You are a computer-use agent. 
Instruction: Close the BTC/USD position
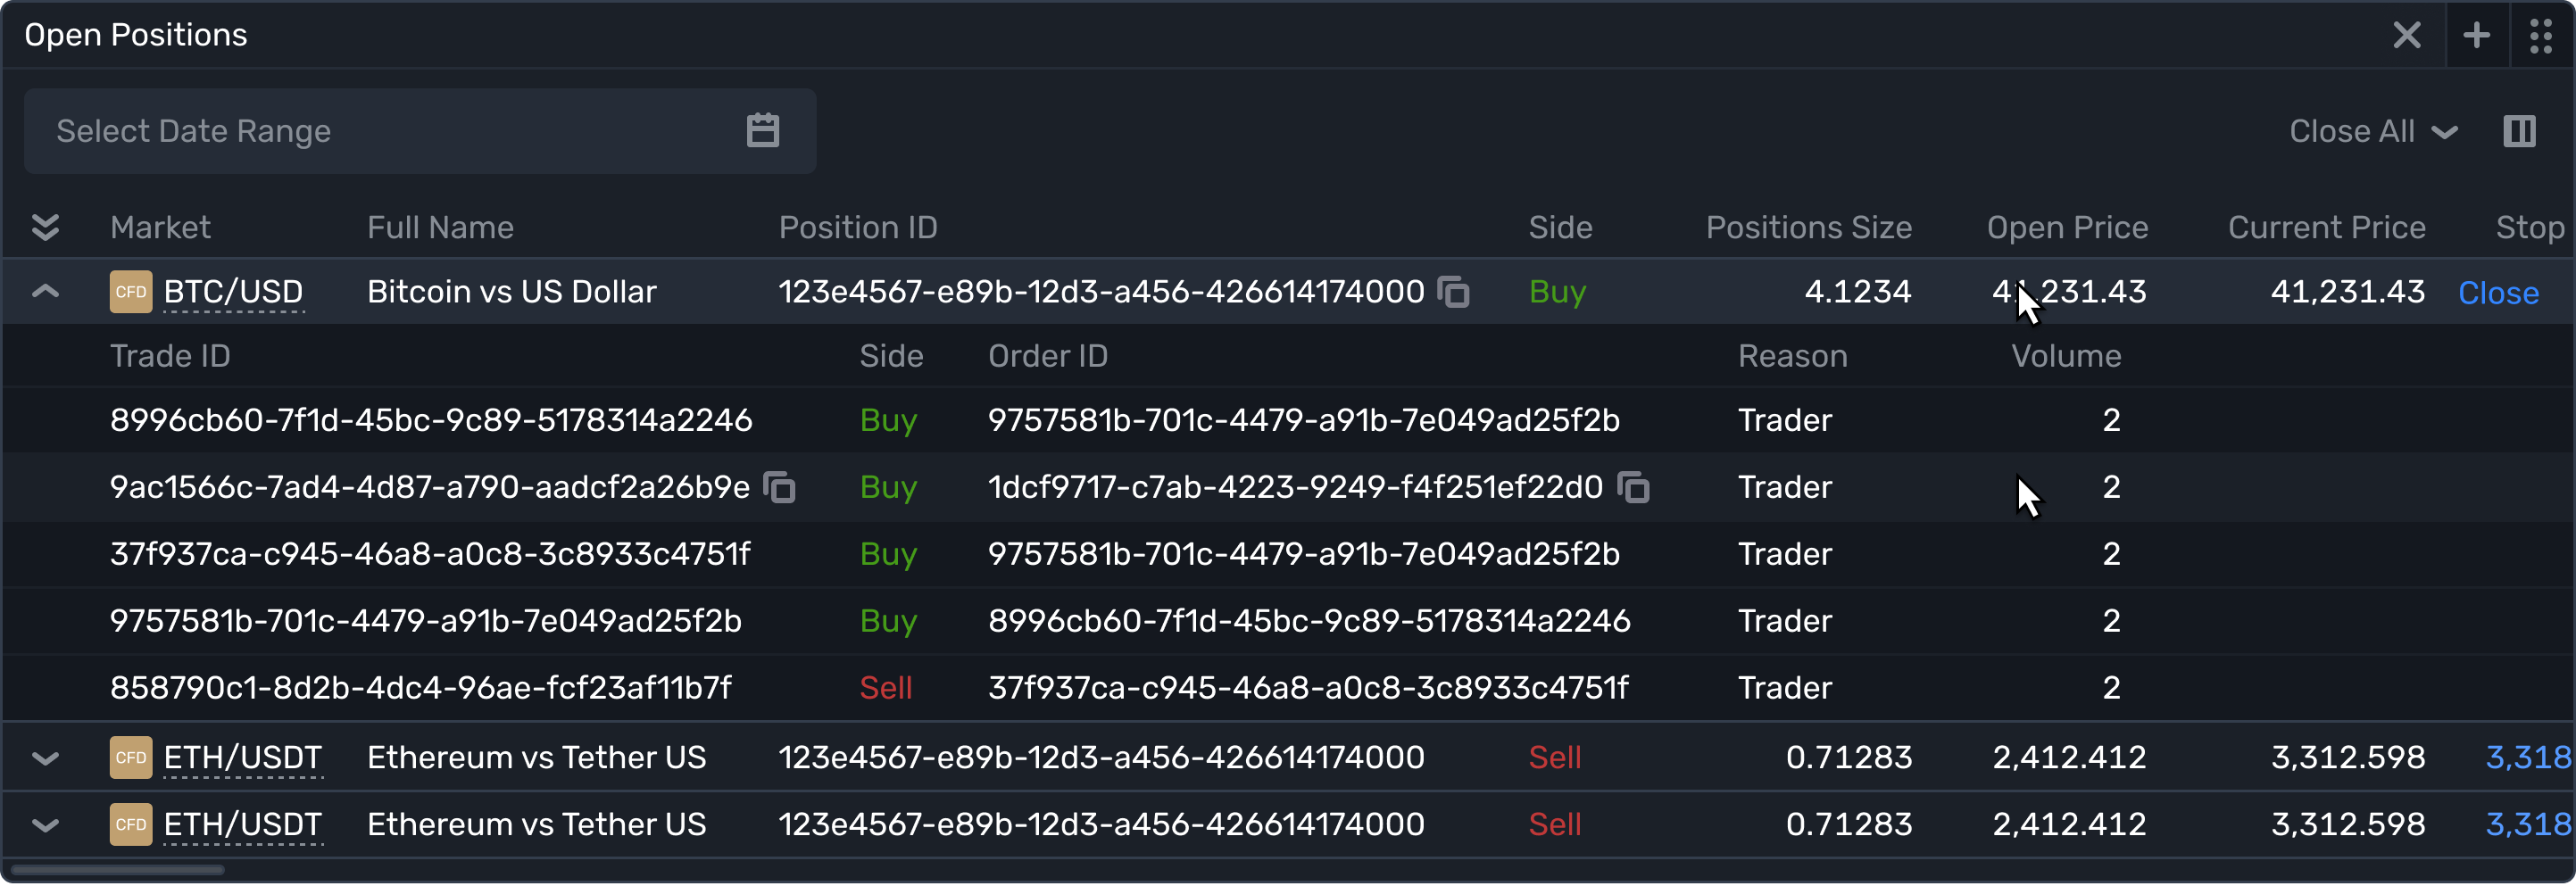2498,293
